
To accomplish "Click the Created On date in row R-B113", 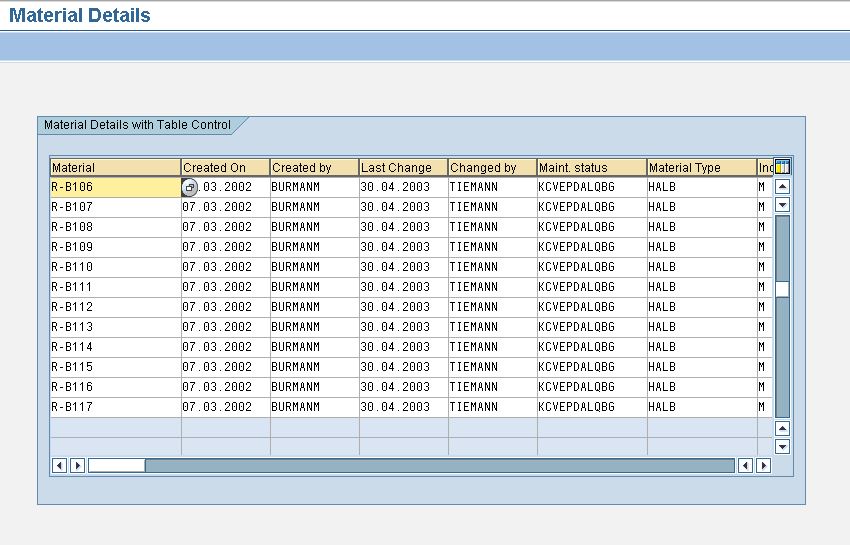I will point(226,327).
